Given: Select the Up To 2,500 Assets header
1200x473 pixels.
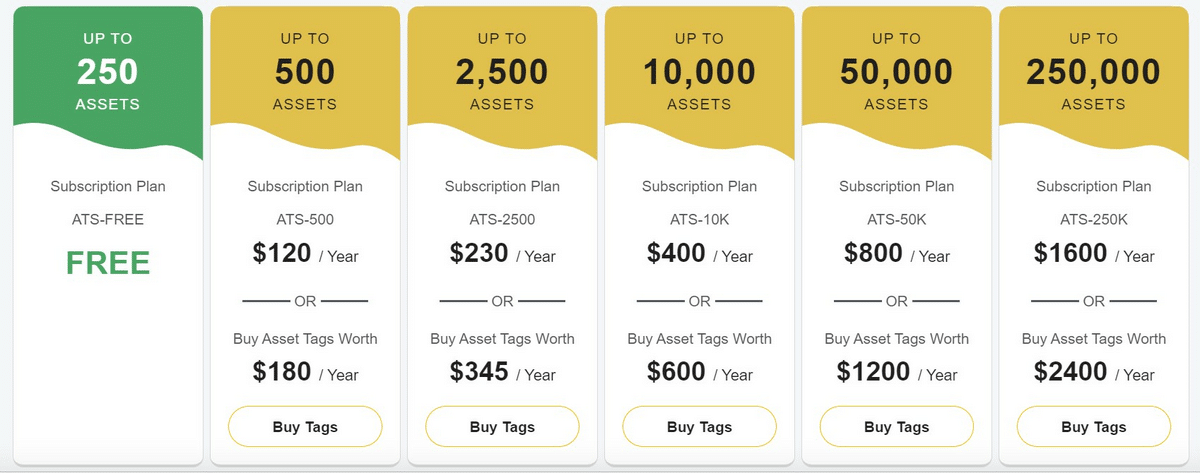Looking at the screenshot, I should tap(502, 72).
